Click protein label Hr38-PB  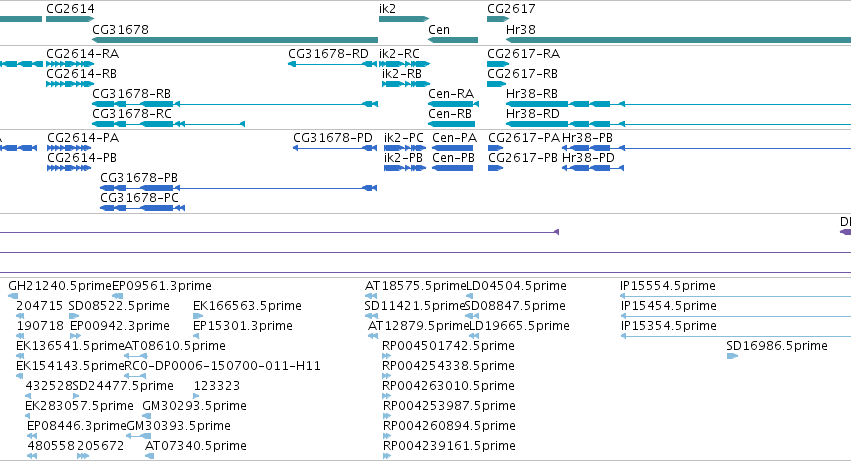tap(587, 138)
